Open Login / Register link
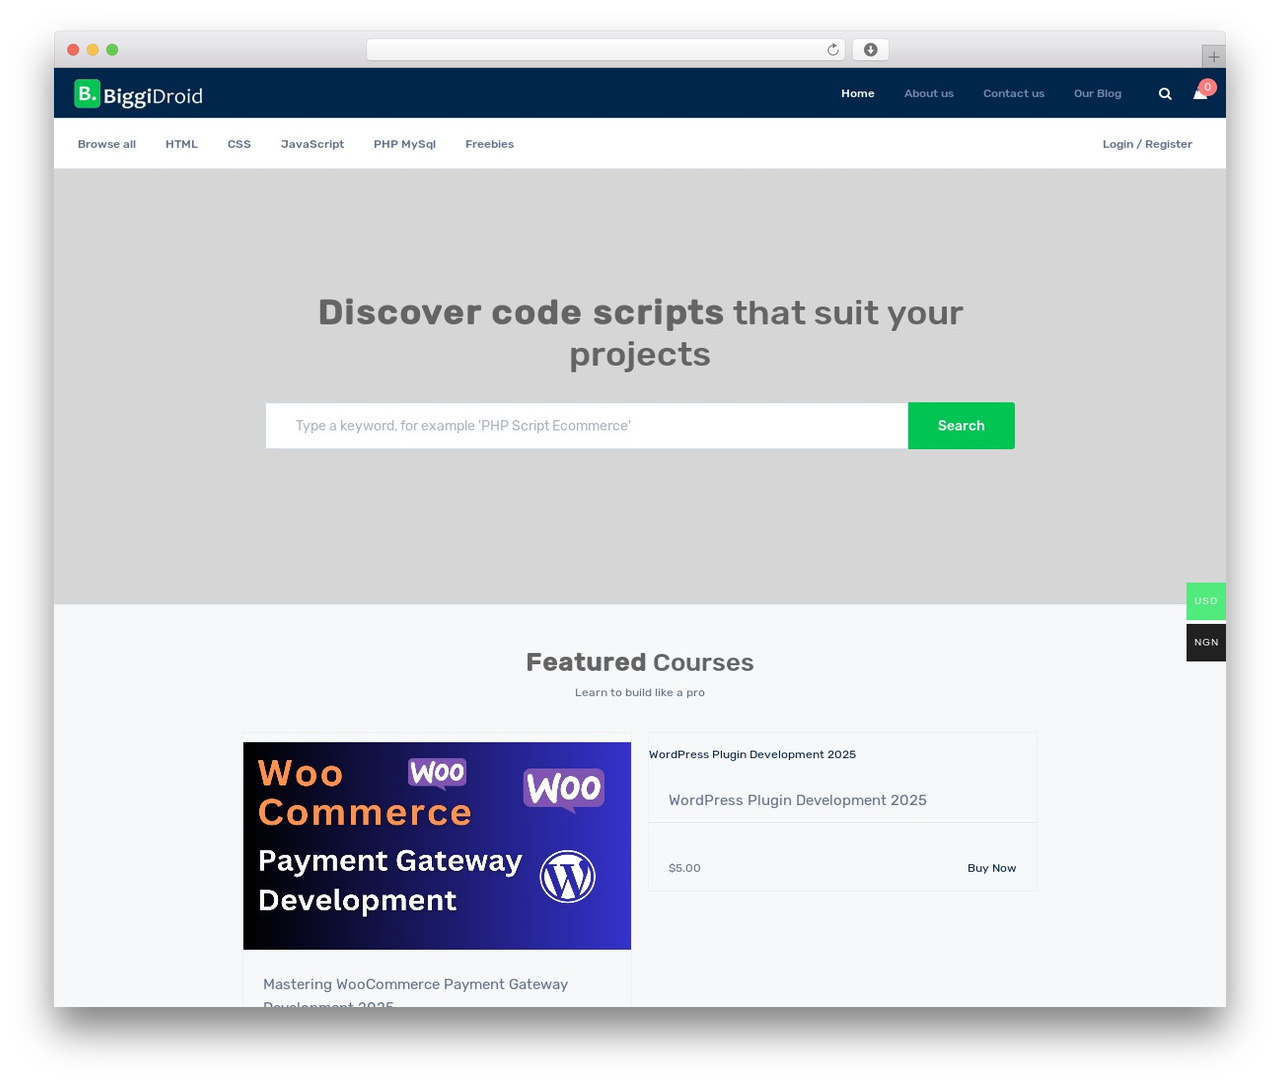The height and width of the screenshot is (1084, 1280). click(1147, 144)
